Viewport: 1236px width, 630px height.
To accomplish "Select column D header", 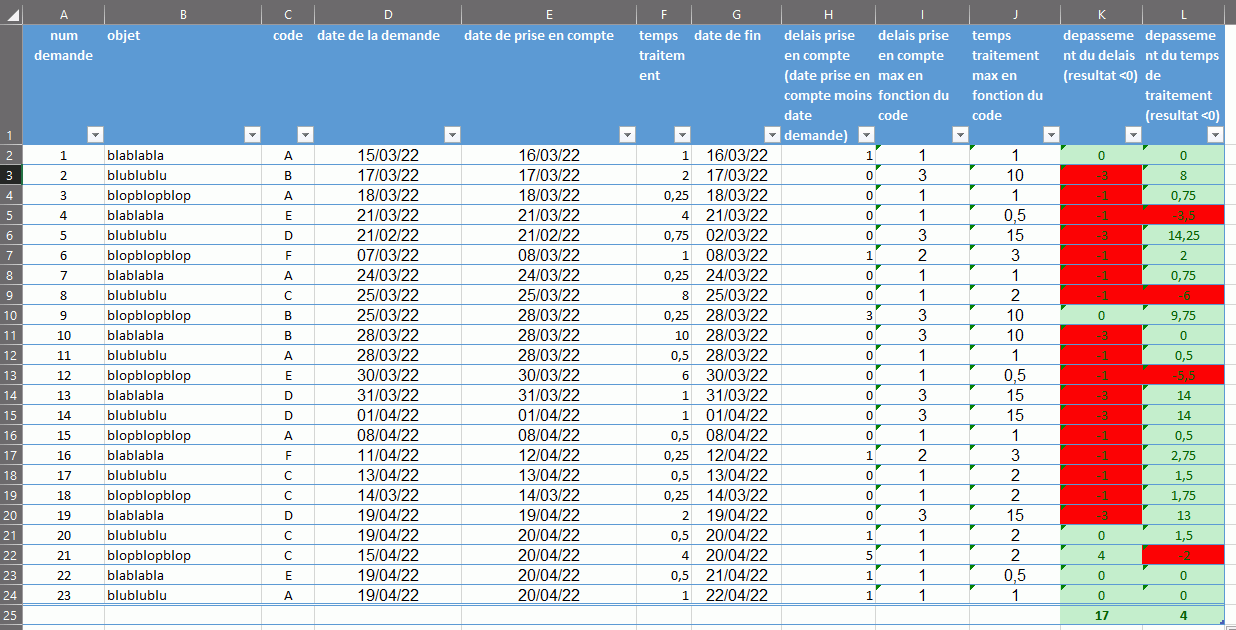I will [x=387, y=14].
